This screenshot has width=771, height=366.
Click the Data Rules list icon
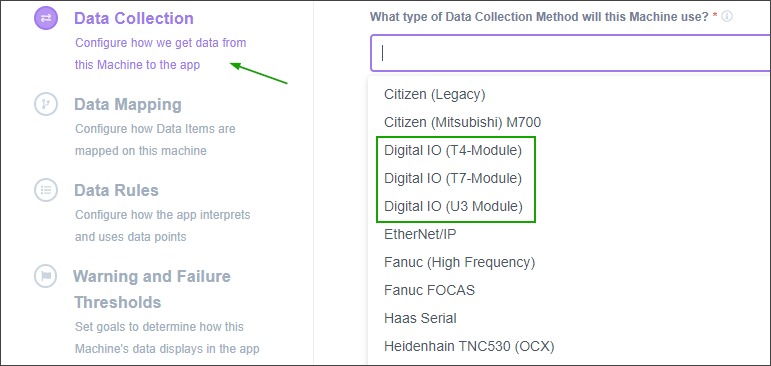(46, 190)
